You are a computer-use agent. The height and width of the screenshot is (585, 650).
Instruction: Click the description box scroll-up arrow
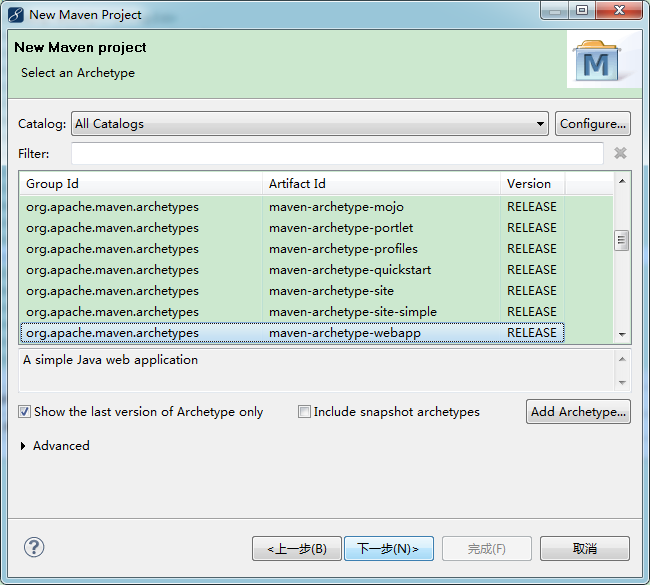tap(622, 359)
